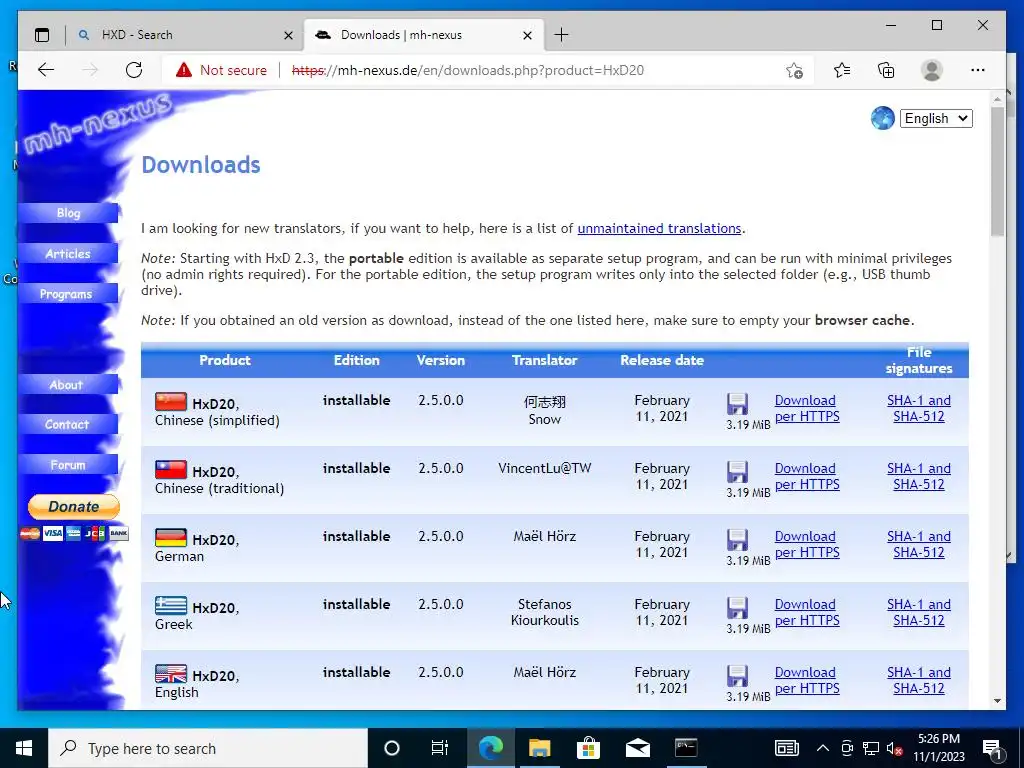The image size is (1024, 768).
Task: Click the China flag icon
Action: point(170,402)
